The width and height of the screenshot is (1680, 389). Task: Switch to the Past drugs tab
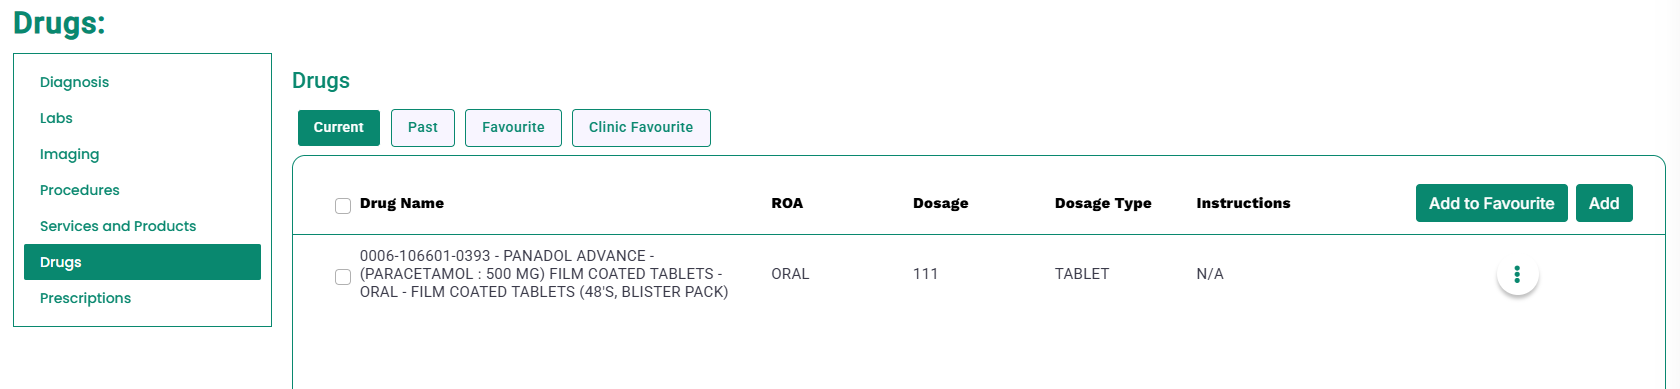click(423, 128)
